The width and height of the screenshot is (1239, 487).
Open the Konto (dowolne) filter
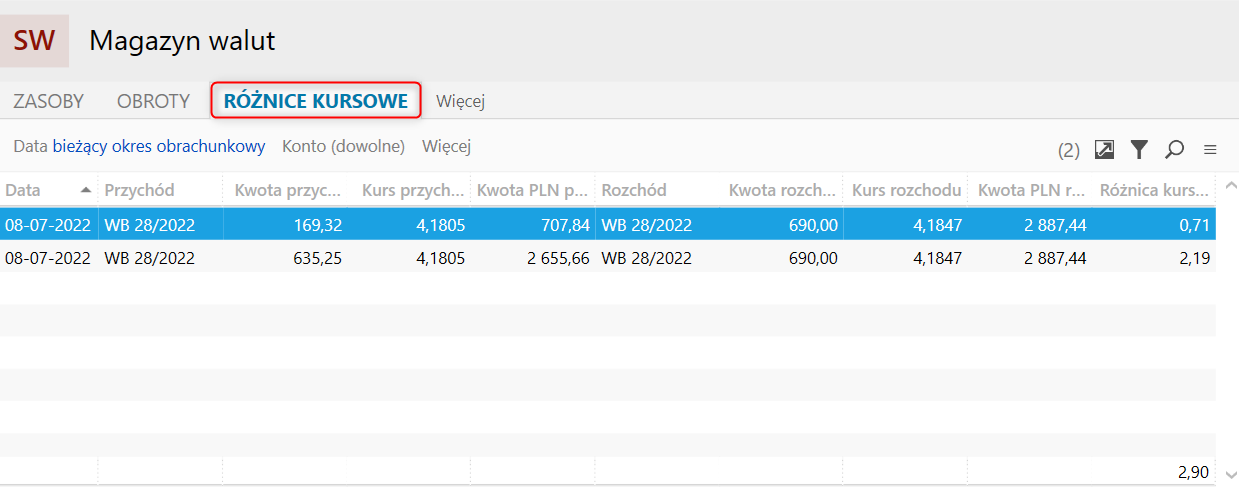pos(343,146)
